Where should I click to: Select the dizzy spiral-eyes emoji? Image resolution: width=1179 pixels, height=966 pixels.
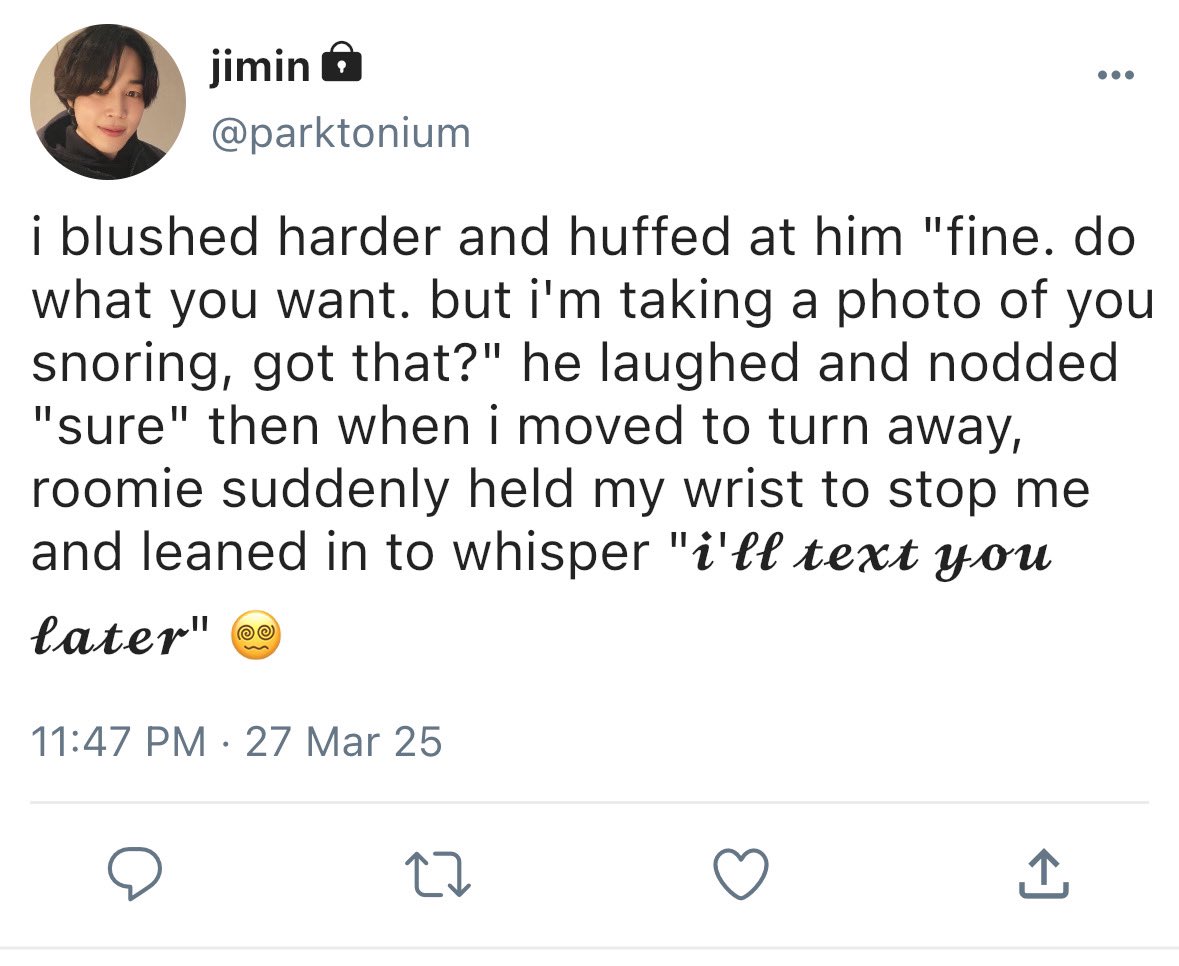click(x=256, y=635)
